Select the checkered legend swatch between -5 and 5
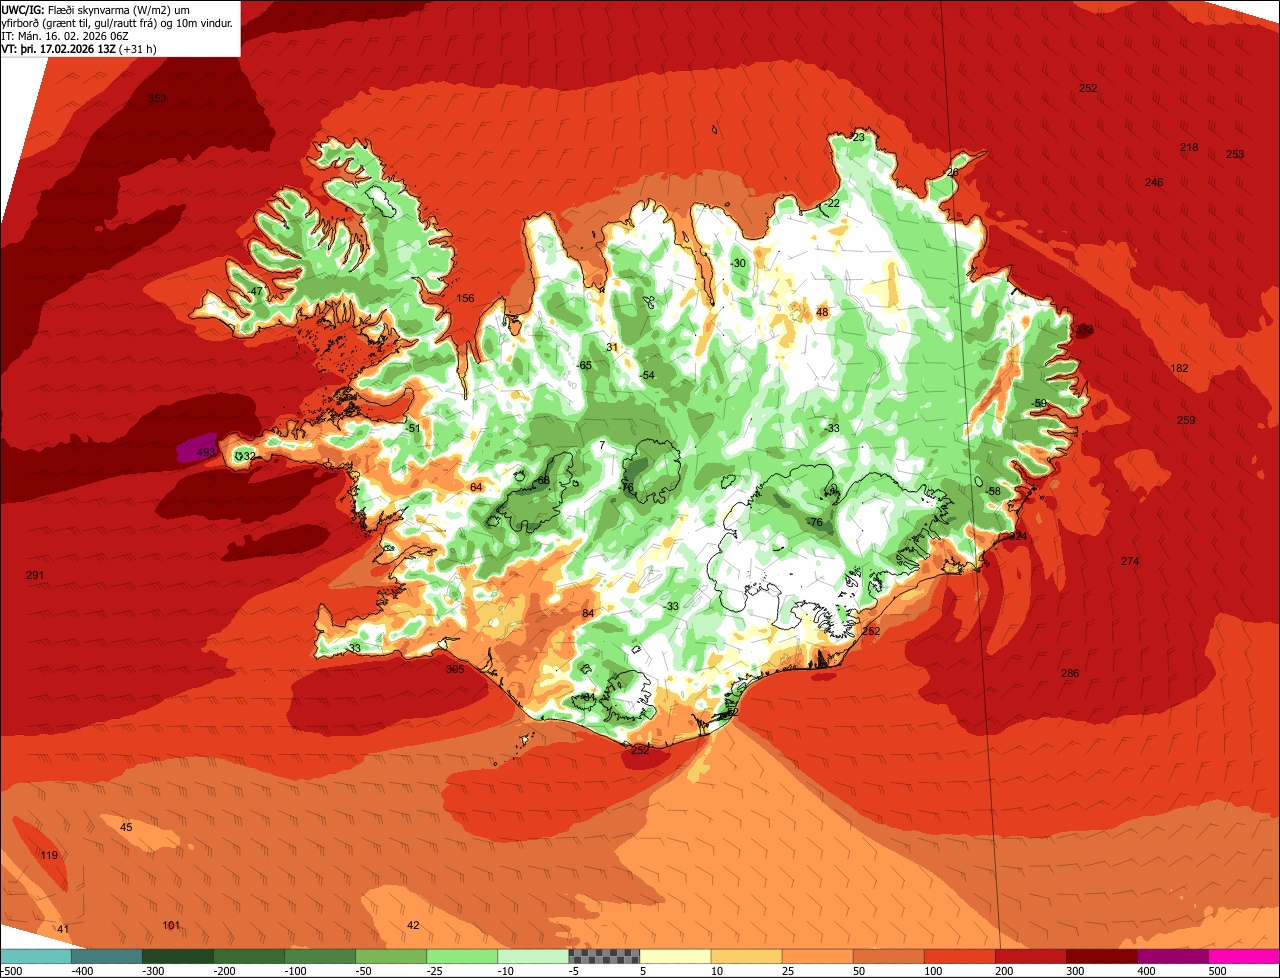The height and width of the screenshot is (978, 1280). pyautogui.click(x=603, y=956)
